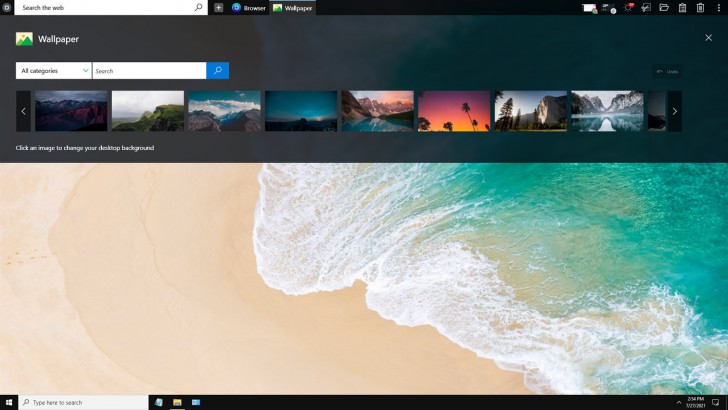This screenshot has width=728, height=410.
Task: Show previous wallpapers with left arrow
Action: point(23,111)
